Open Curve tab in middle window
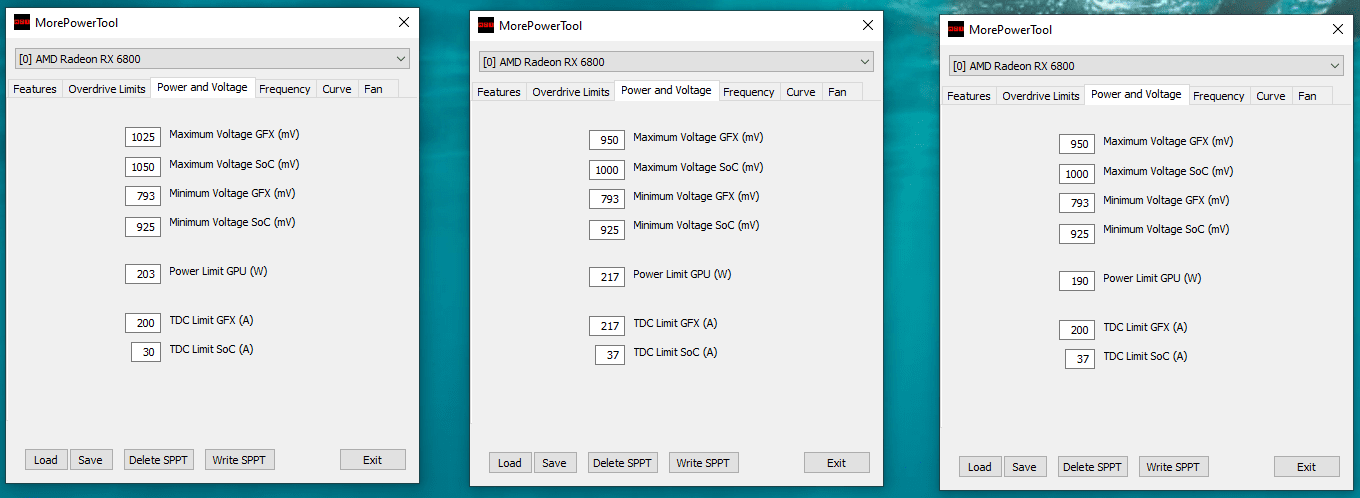Screen dimensions: 1360x498 point(801,92)
